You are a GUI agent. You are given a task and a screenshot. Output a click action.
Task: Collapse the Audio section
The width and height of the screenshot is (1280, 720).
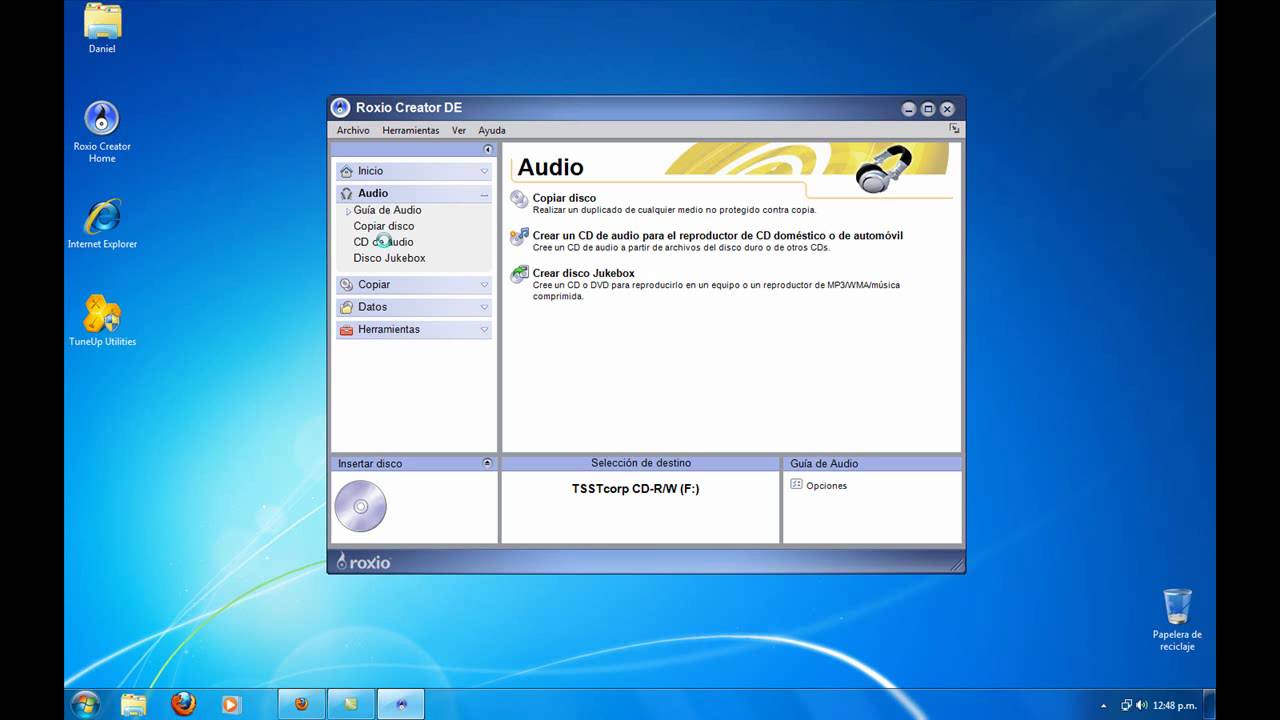click(414, 193)
